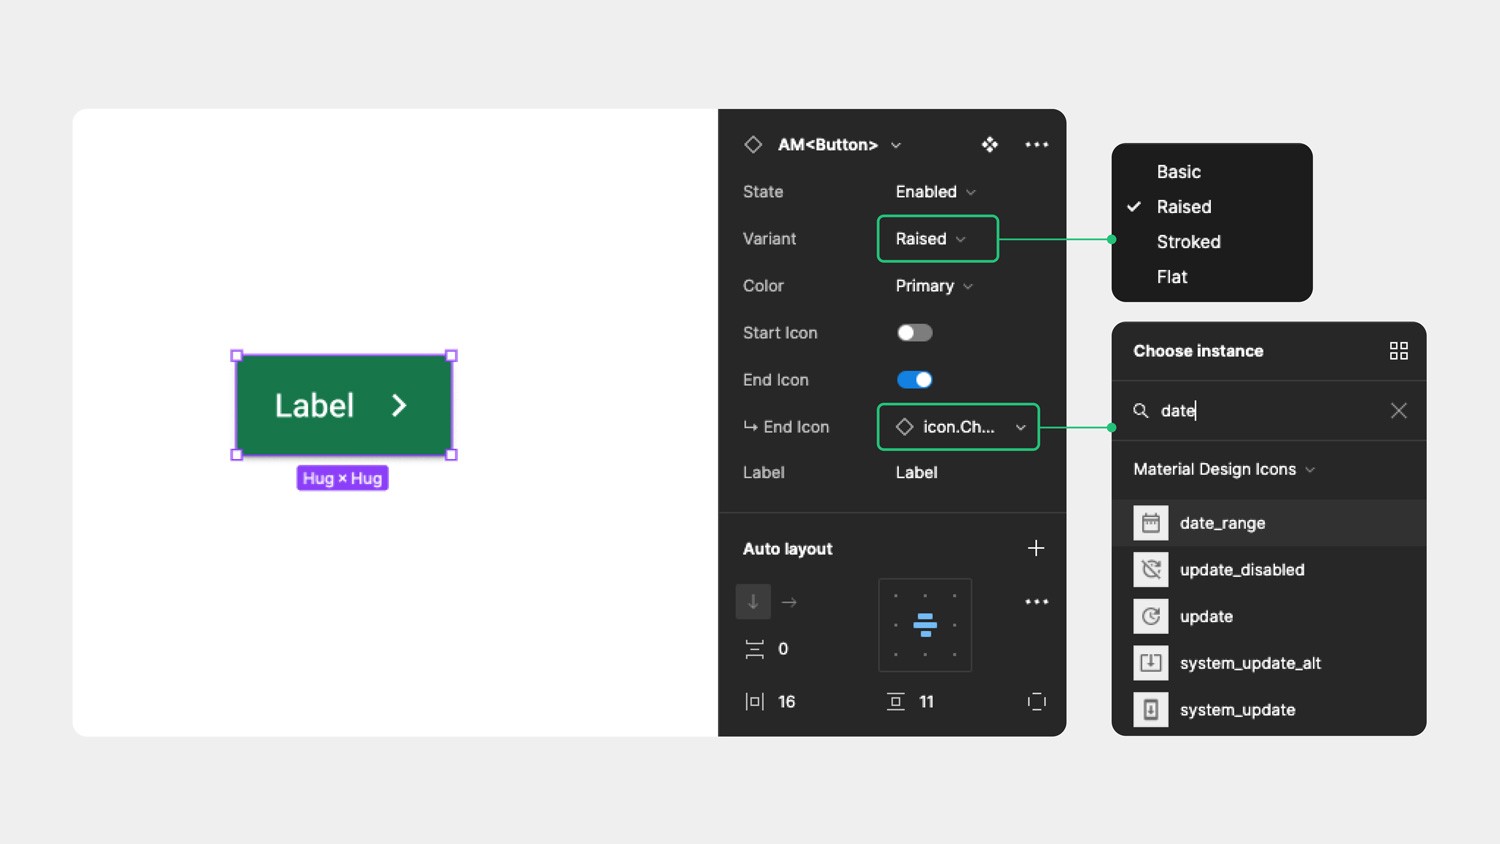Click the component actions icon beside AM<Button>
The image size is (1500, 844).
tap(989, 144)
